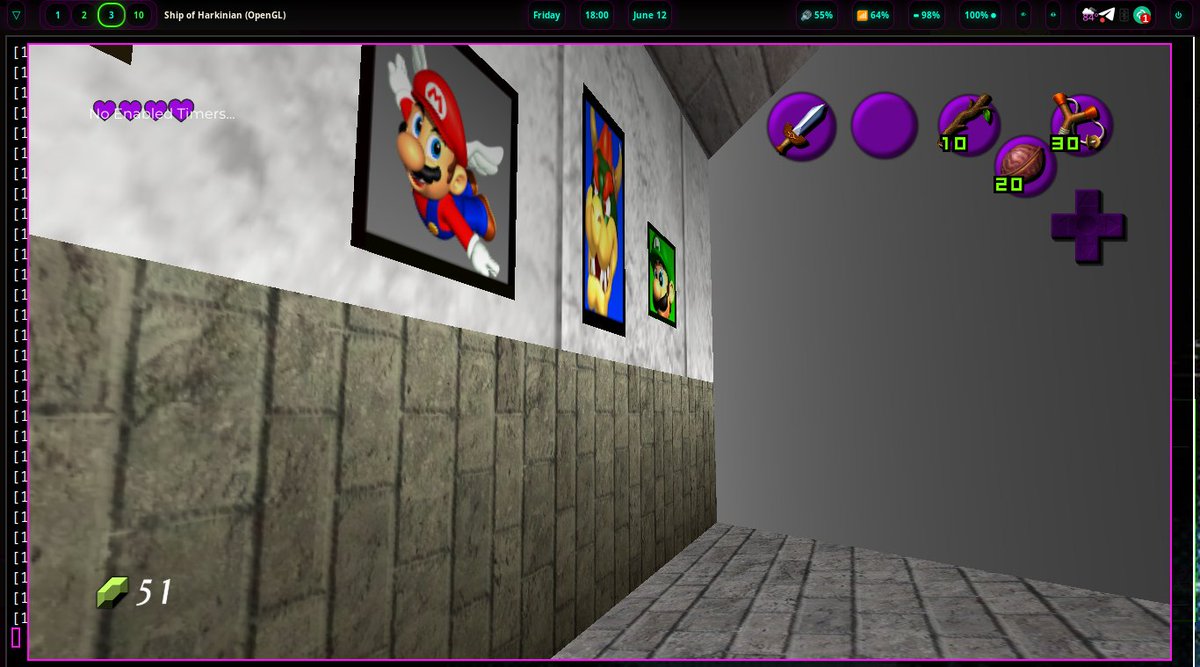Image resolution: width=1200 pixels, height=667 pixels.
Task: Click the Kokiri Sword B-button icon
Action: pyautogui.click(x=801, y=126)
